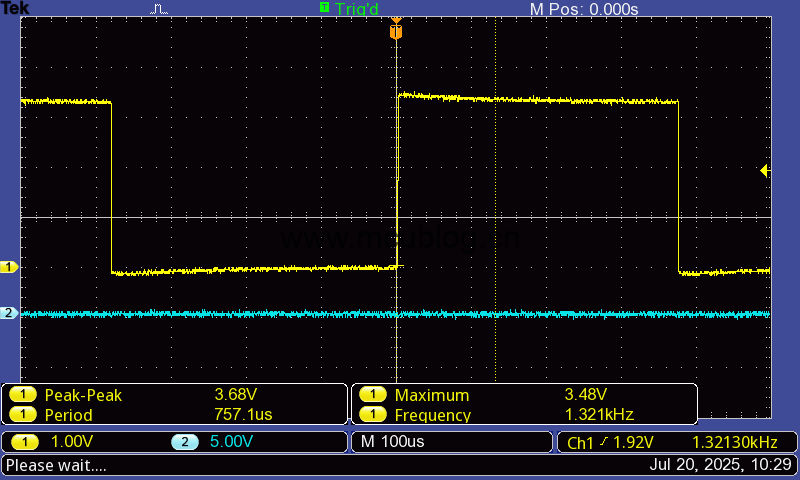Click the date and time display
The width and height of the screenshot is (800, 480).
tap(720, 465)
